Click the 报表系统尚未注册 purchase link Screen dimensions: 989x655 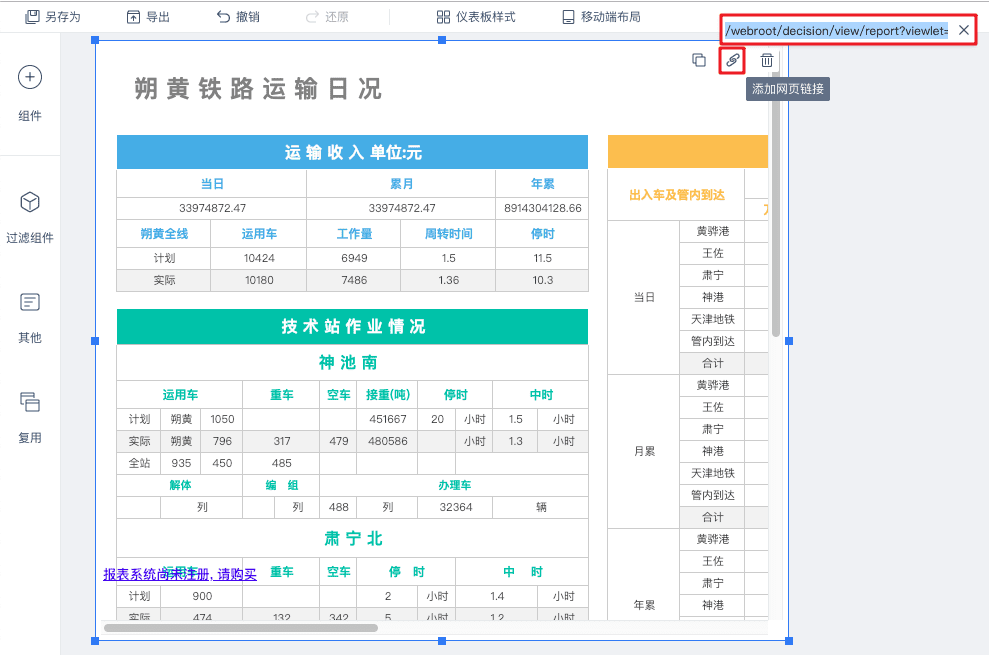tap(180, 574)
